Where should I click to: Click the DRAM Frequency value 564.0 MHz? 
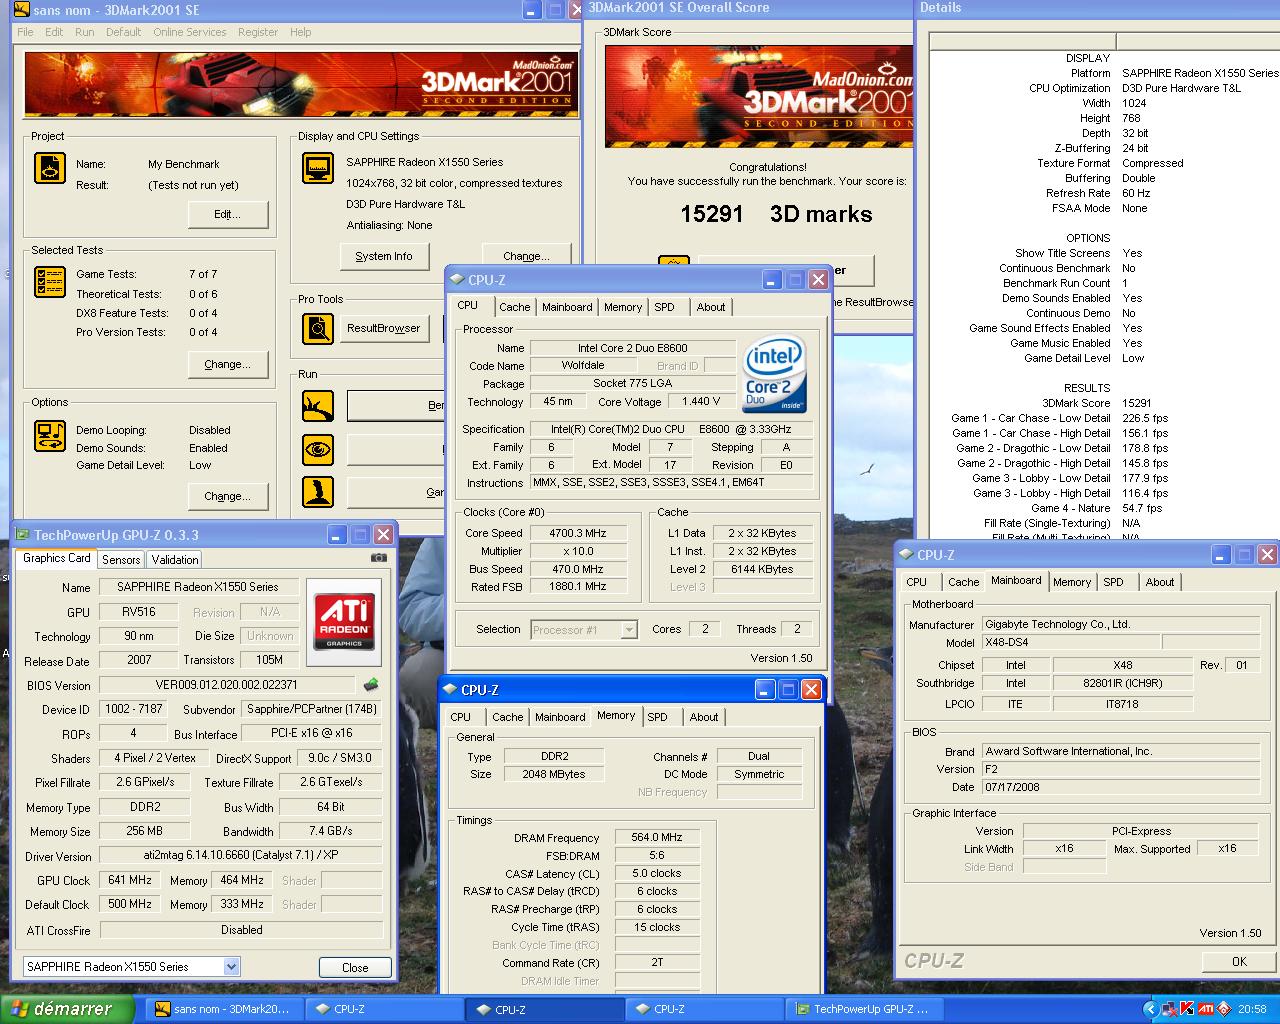pos(656,837)
